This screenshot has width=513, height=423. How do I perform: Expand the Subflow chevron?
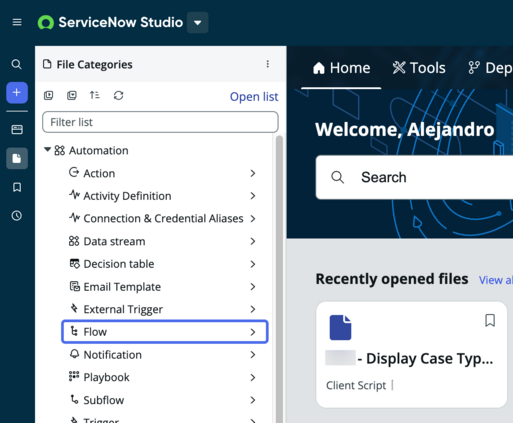[253, 400]
